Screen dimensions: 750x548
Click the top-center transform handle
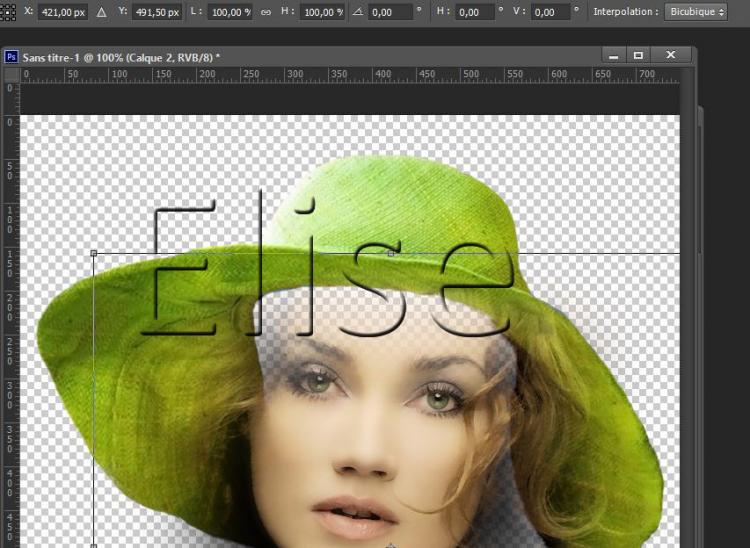click(390, 253)
